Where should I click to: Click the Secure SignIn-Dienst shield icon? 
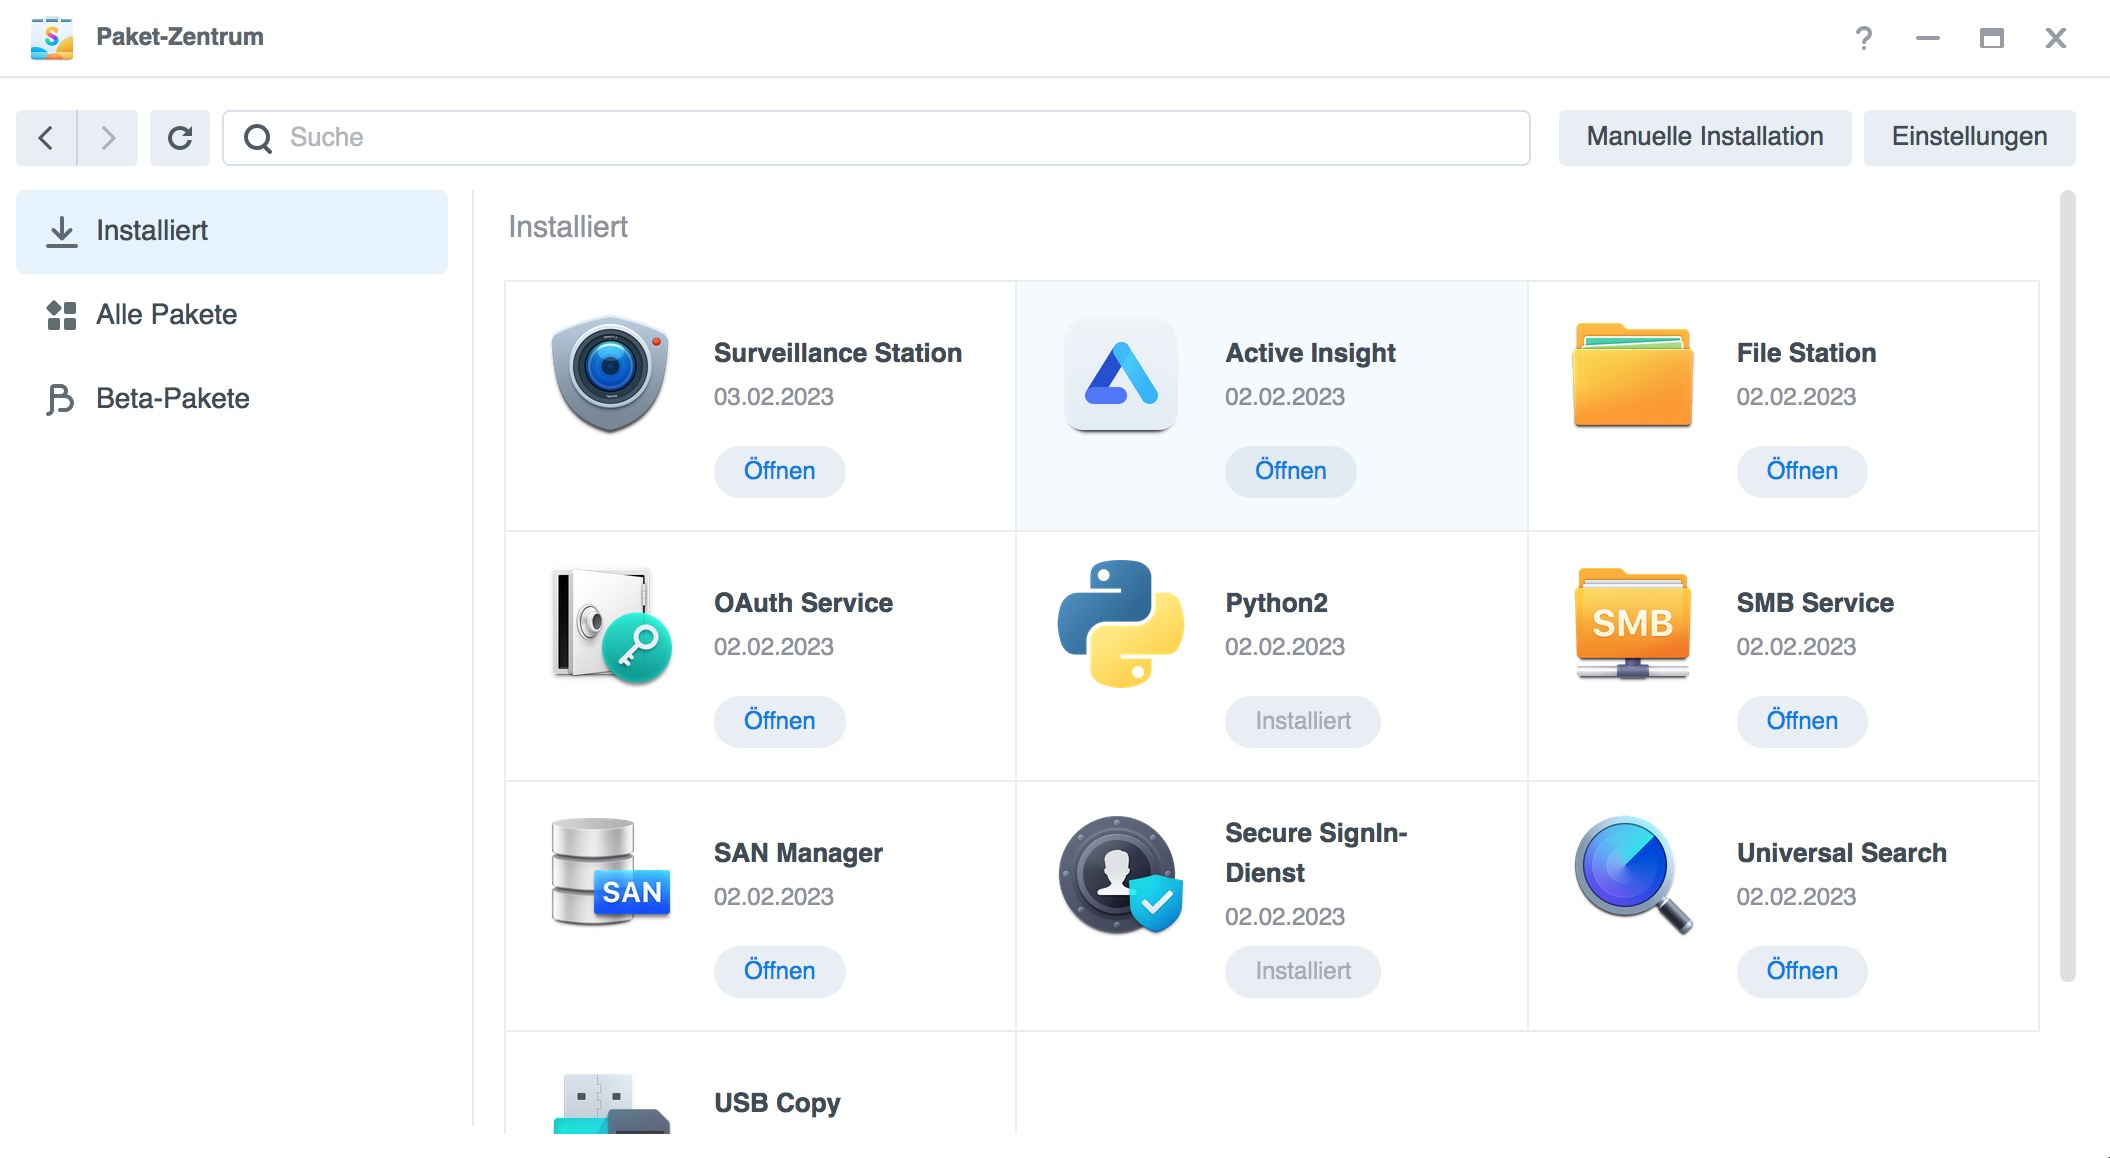1120,875
